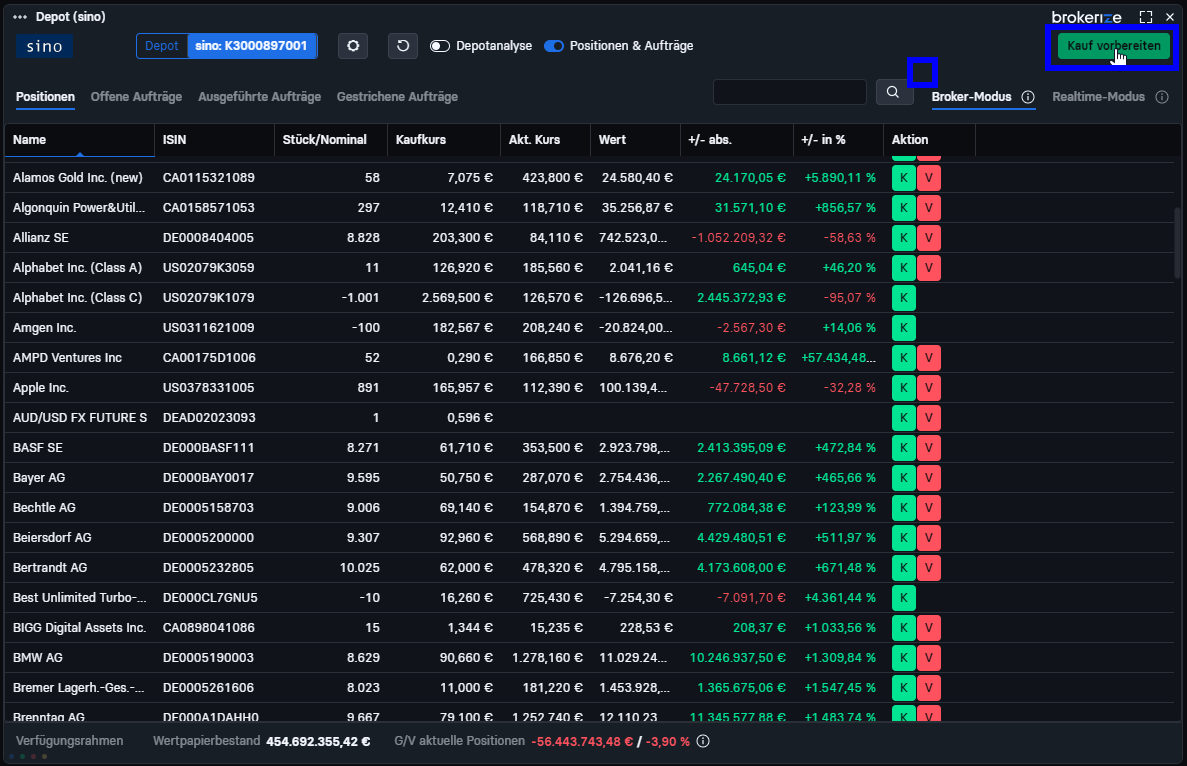Click the Bayer AG position name
This screenshot has height=766, width=1187.
tap(39, 478)
